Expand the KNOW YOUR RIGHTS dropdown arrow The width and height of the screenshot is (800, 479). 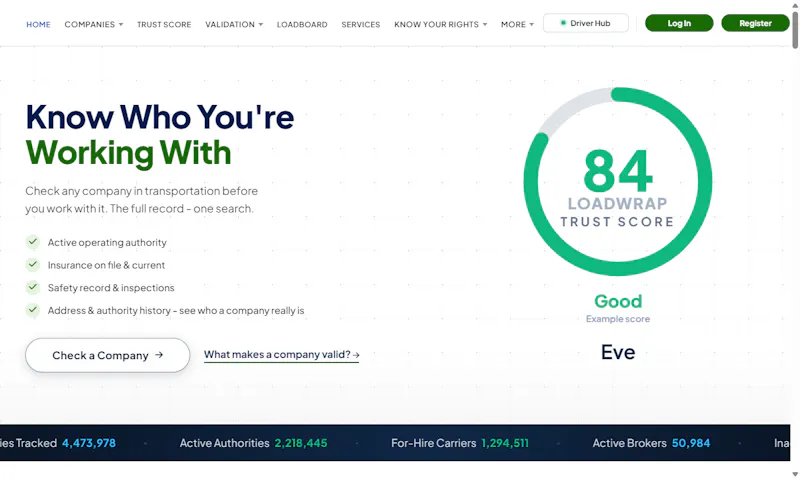485,24
